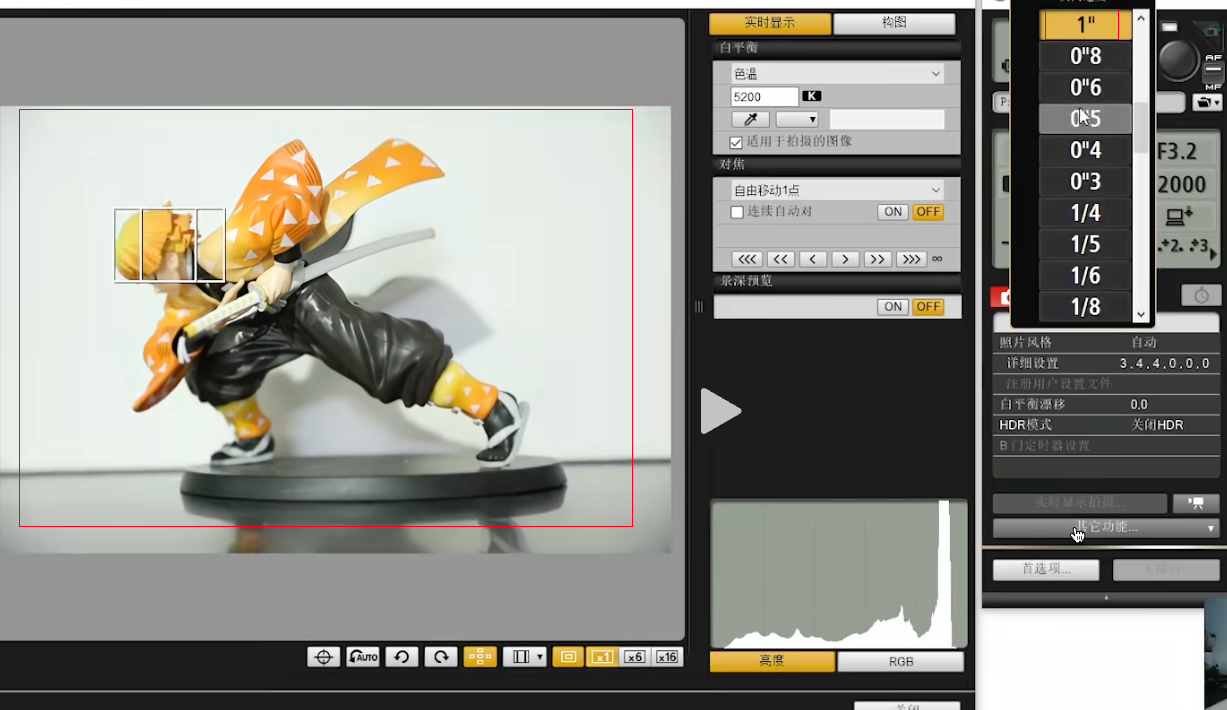Select the fit-to-window view icon
1227x710 pixels.
click(x=568, y=657)
